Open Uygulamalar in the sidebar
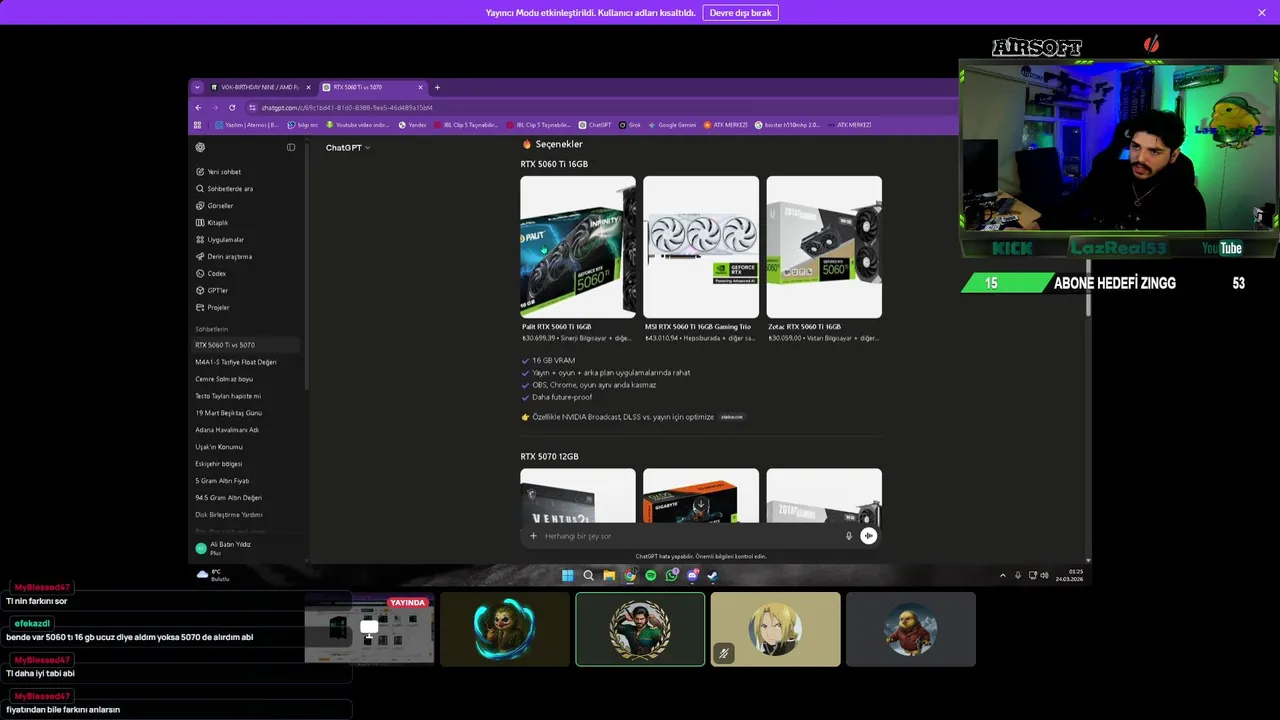 click(246, 240)
